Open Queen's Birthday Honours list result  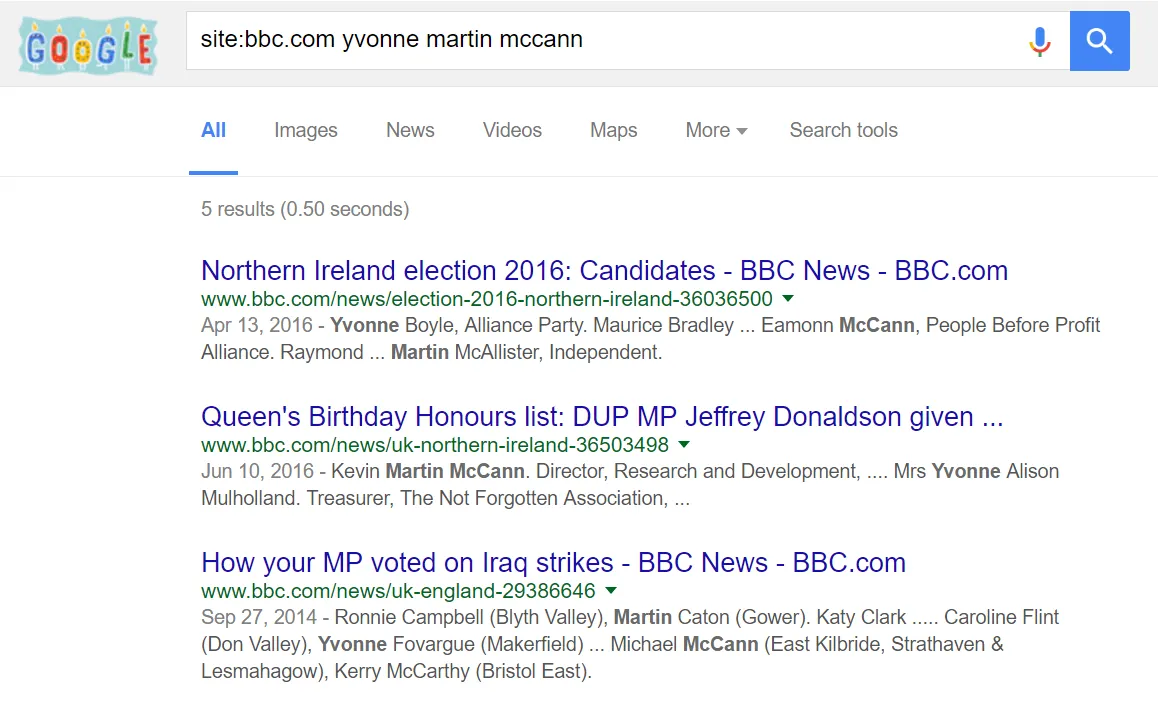click(x=602, y=416)
